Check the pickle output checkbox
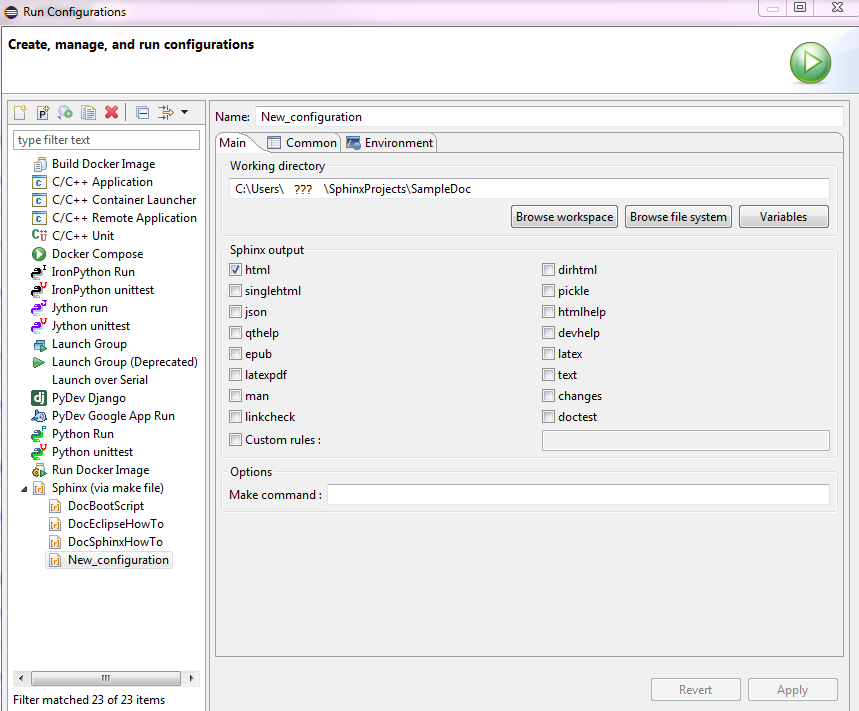 pyautogui.click(x=548, y=290)
